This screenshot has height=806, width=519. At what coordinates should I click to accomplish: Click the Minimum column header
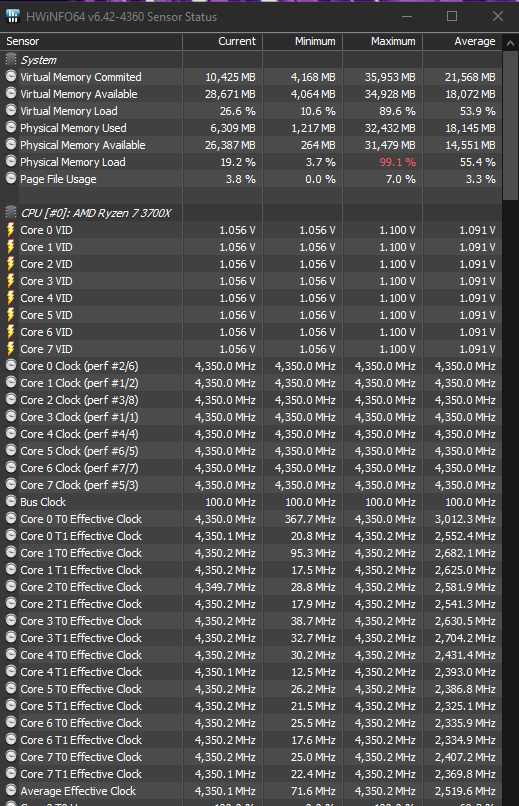click(x=303, y=41)
